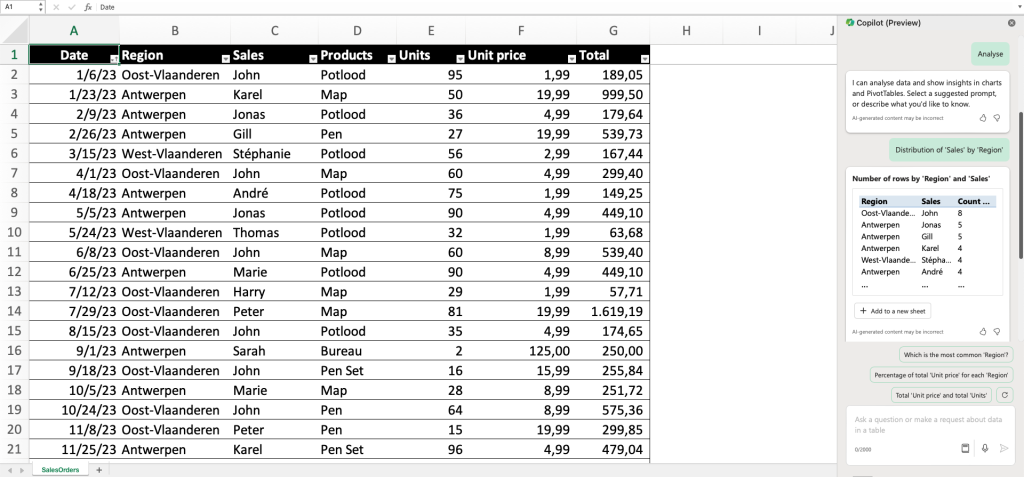
Task: Refresh the suggested Copilot prompts
Action: tap(1005, 395)
